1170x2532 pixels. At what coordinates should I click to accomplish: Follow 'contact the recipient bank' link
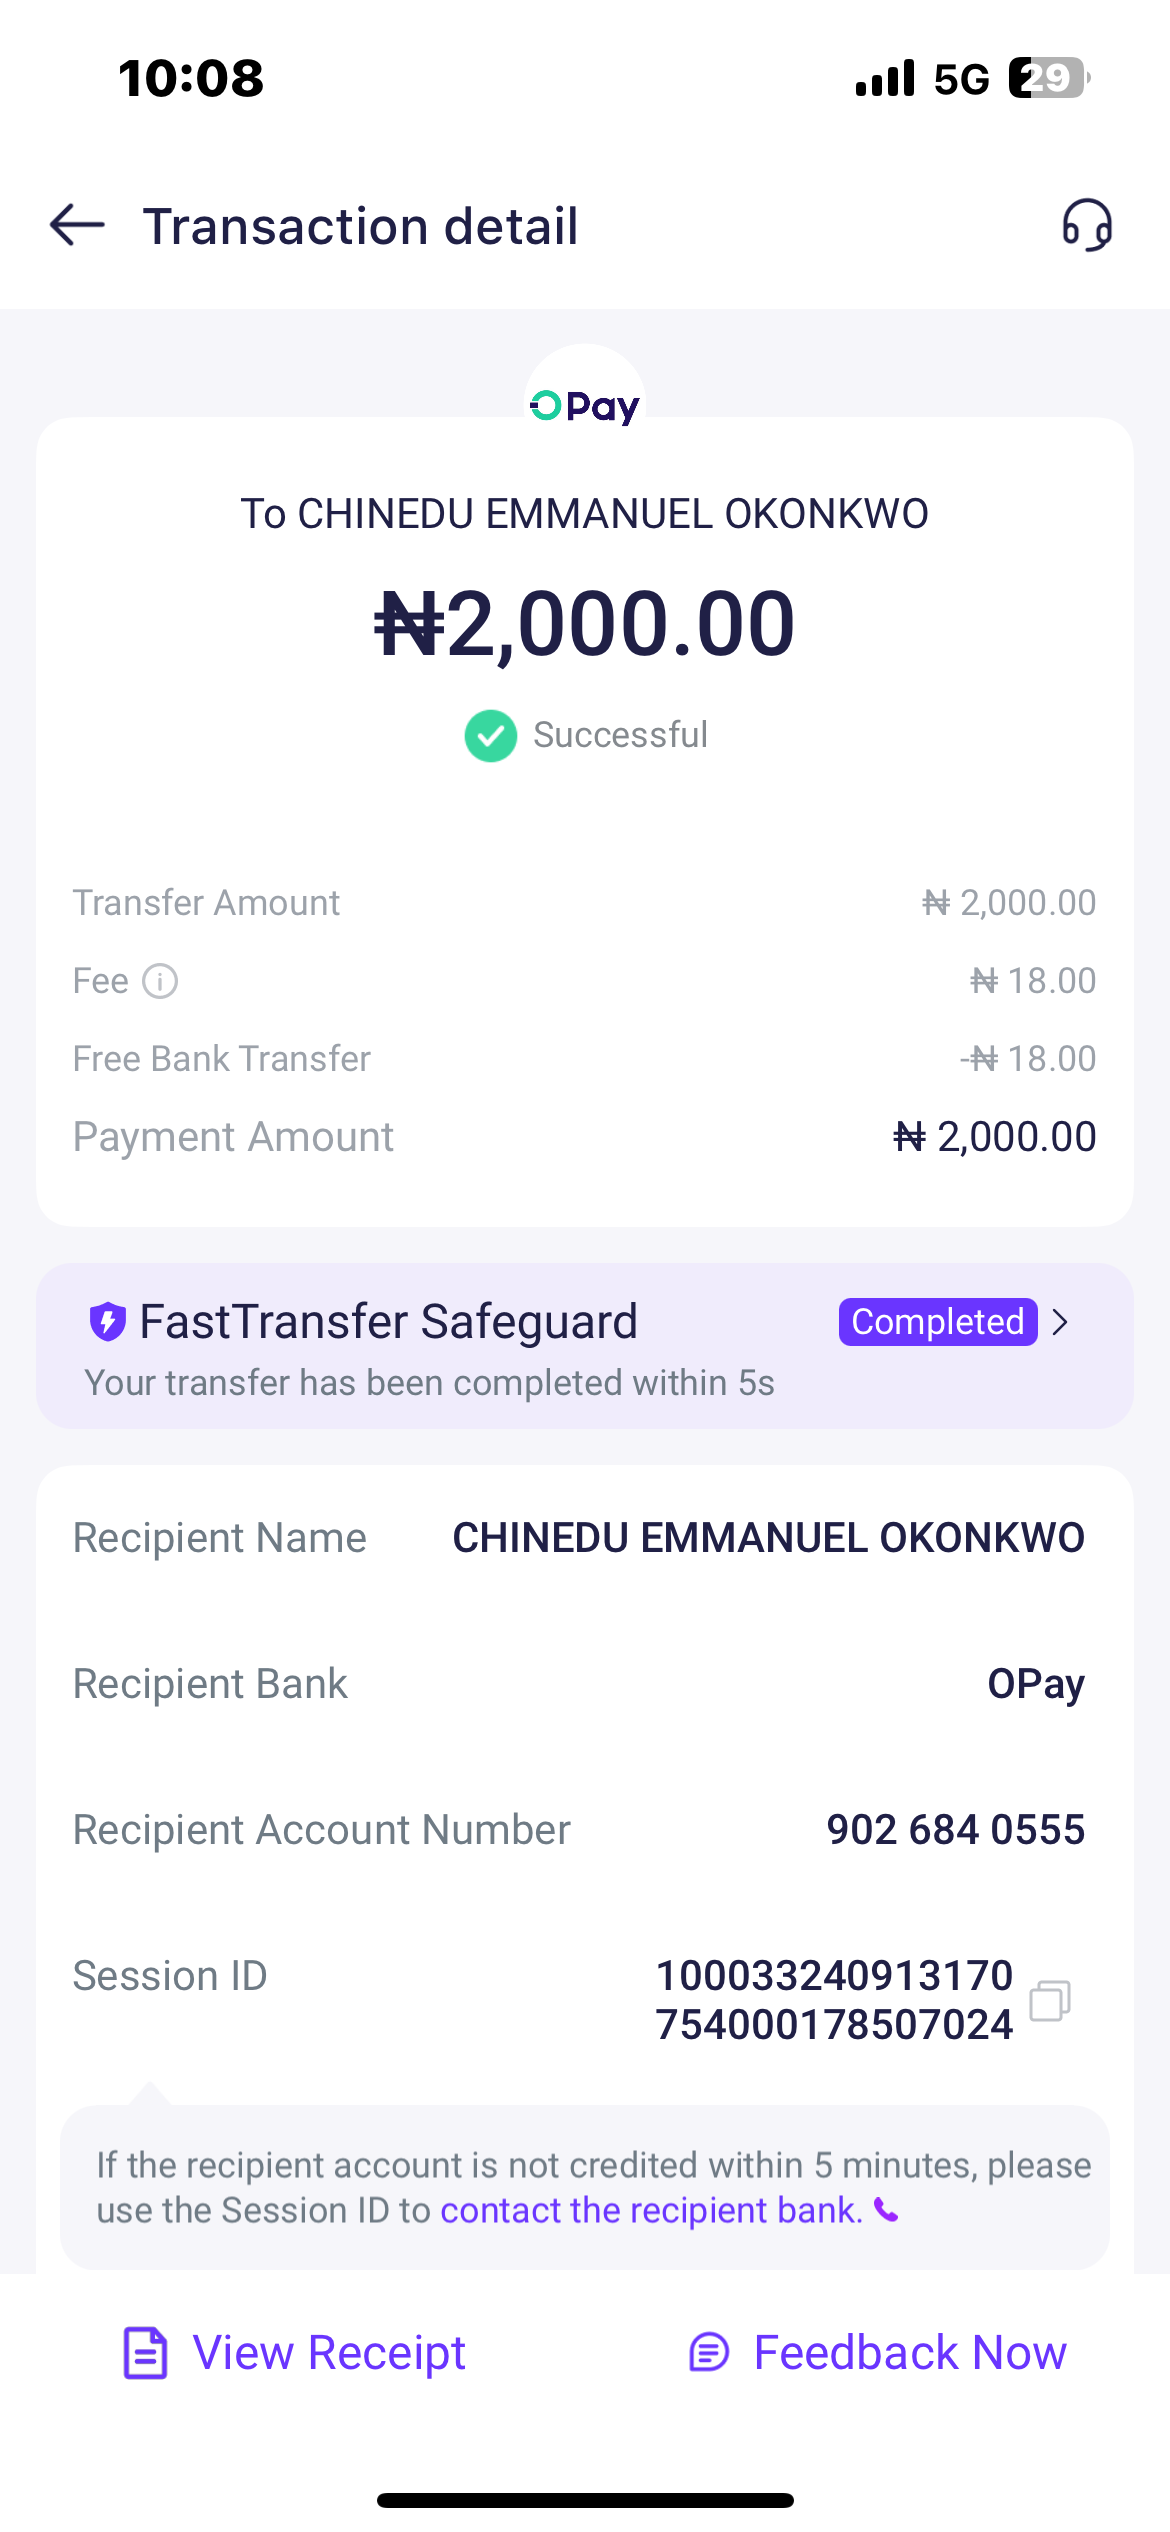coord(651,2210)
